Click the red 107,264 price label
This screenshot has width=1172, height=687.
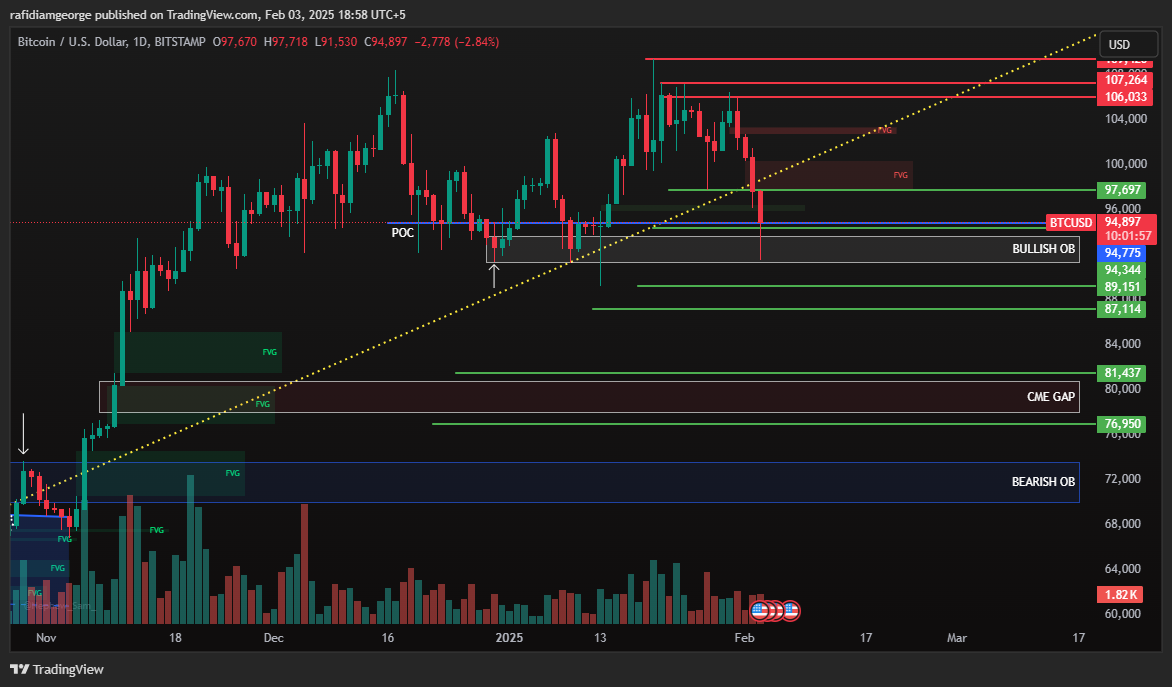(1125, 80)
